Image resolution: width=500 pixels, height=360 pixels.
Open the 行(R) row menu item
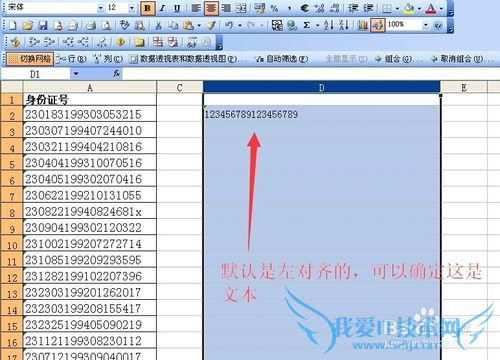pyautogui.click(x=71, y=59)
